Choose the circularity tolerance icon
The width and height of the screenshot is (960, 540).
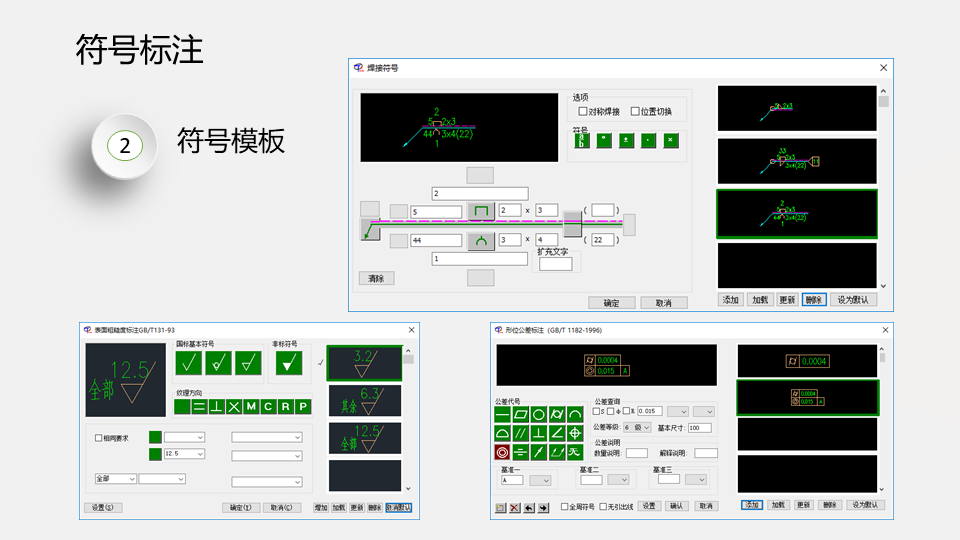tap(539, 414)
